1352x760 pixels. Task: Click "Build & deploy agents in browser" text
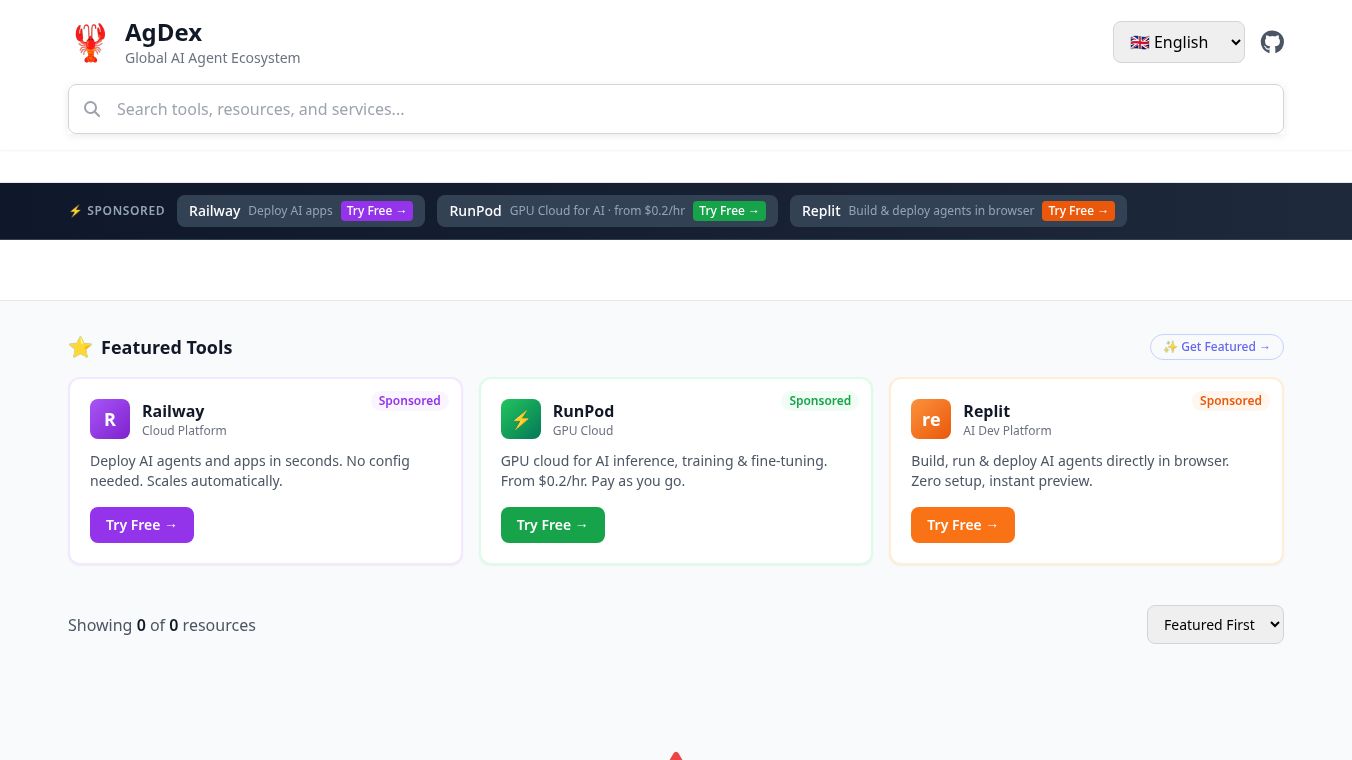tap(941, 211)
